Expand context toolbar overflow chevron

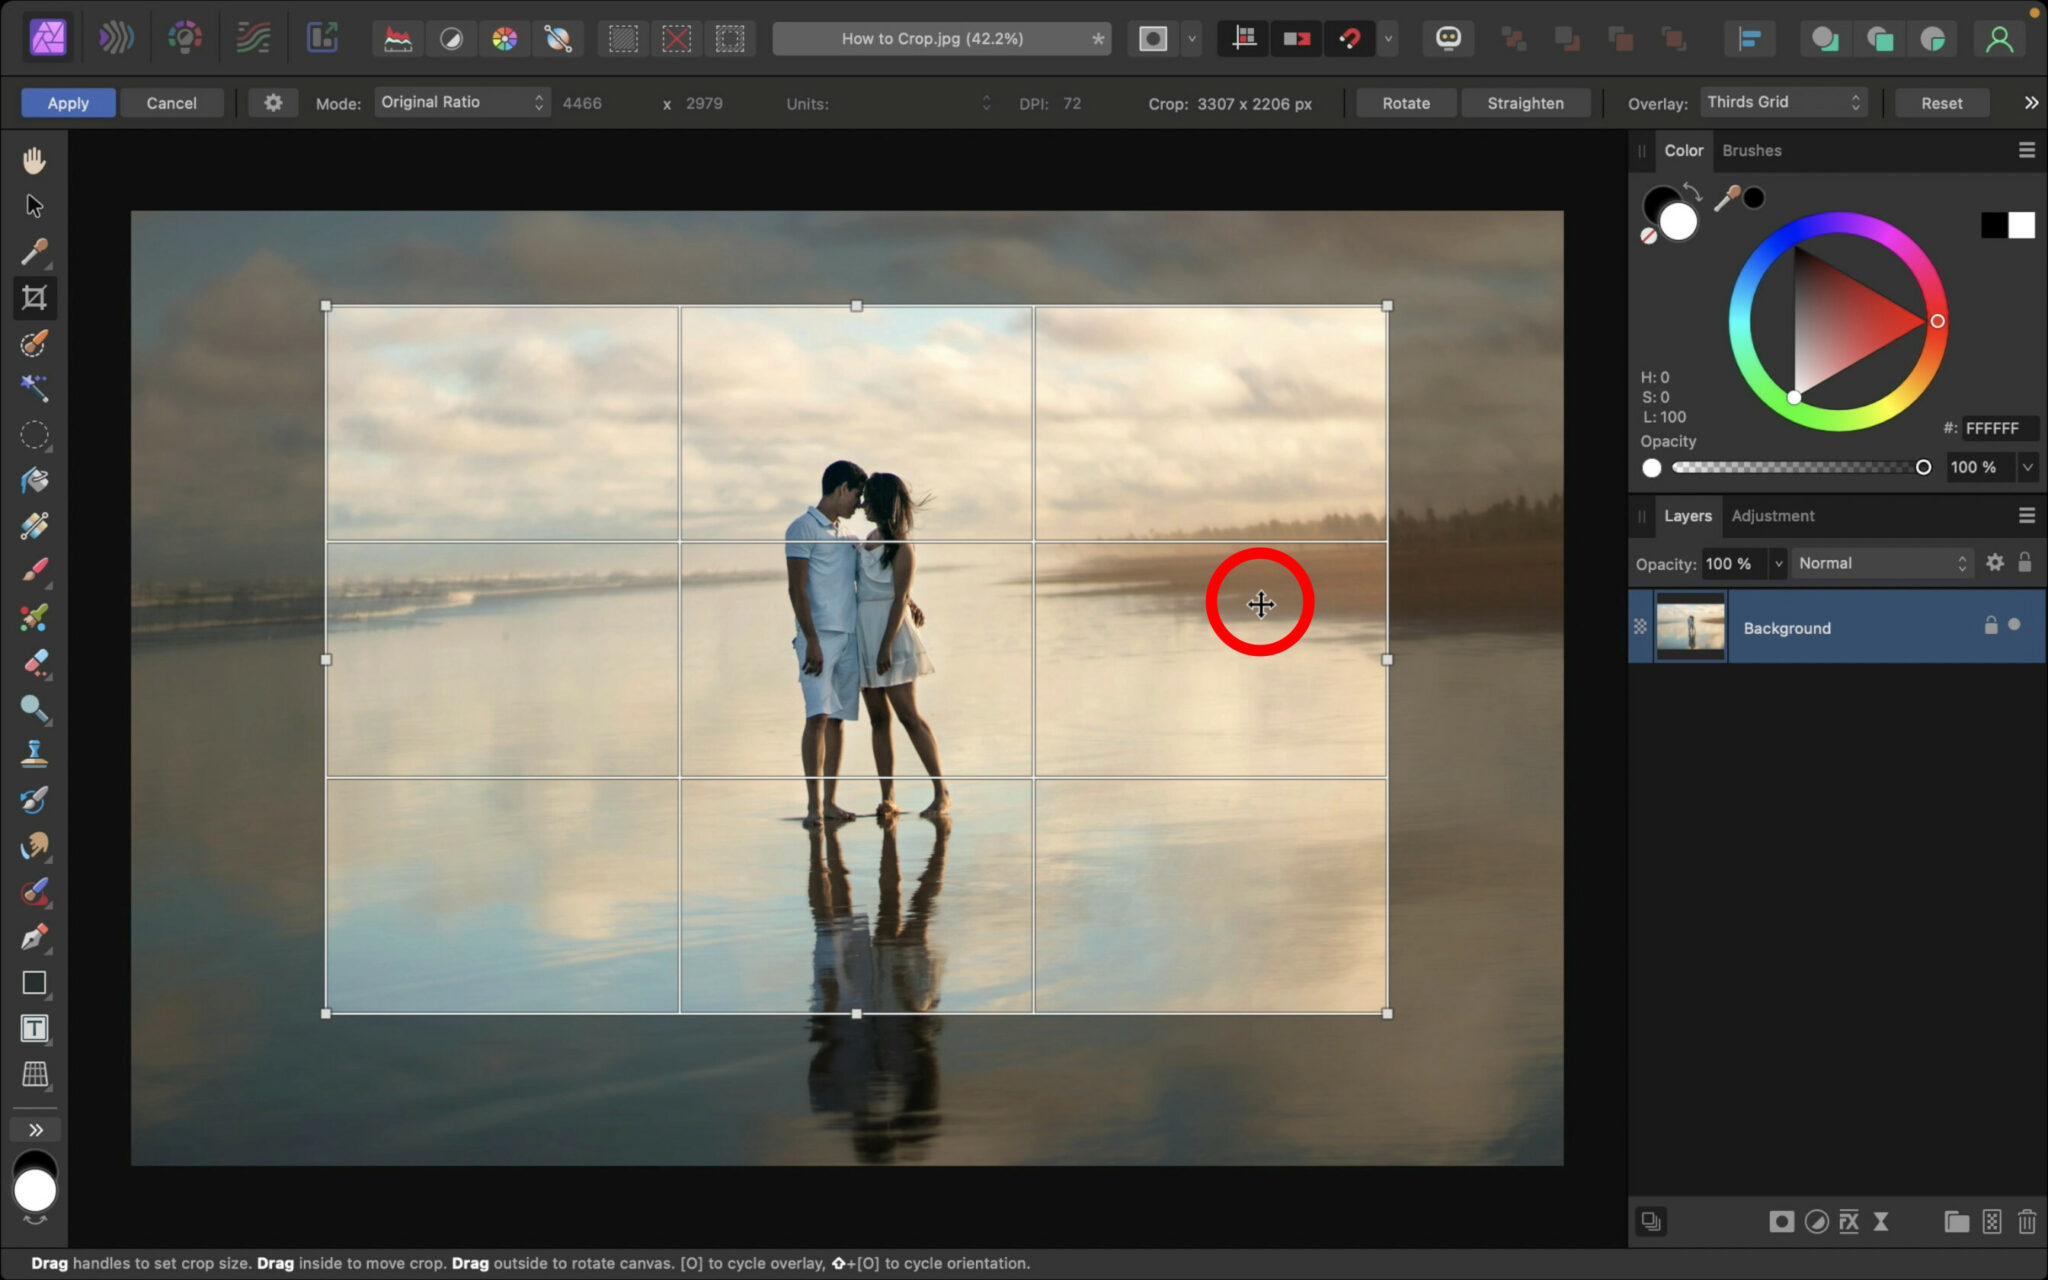point(2031,102)
